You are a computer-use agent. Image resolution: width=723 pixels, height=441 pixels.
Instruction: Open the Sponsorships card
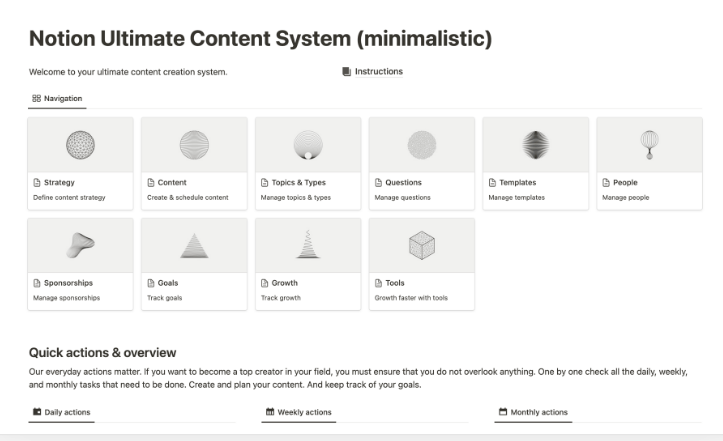pyautogui.click(x=80, y=264)
